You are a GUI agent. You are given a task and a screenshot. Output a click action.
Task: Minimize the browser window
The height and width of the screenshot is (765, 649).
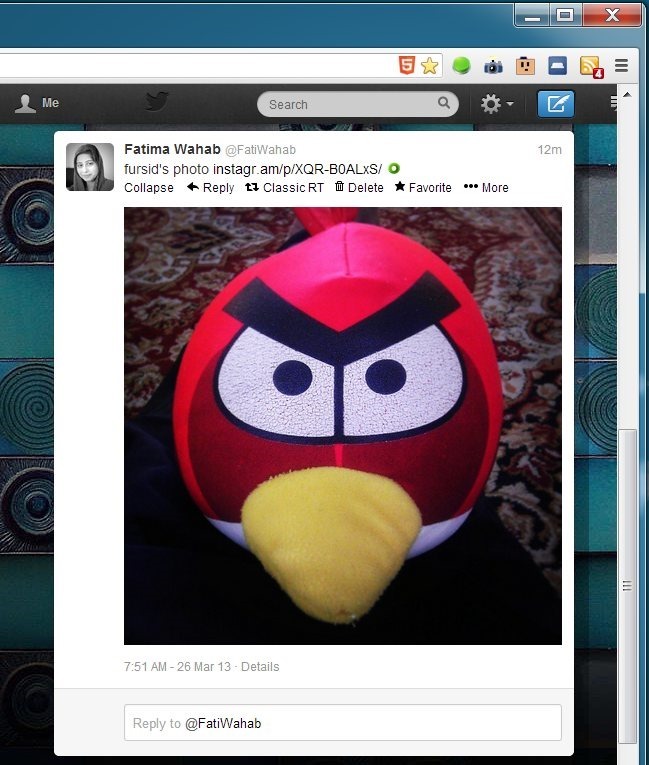tap(532, 16)
